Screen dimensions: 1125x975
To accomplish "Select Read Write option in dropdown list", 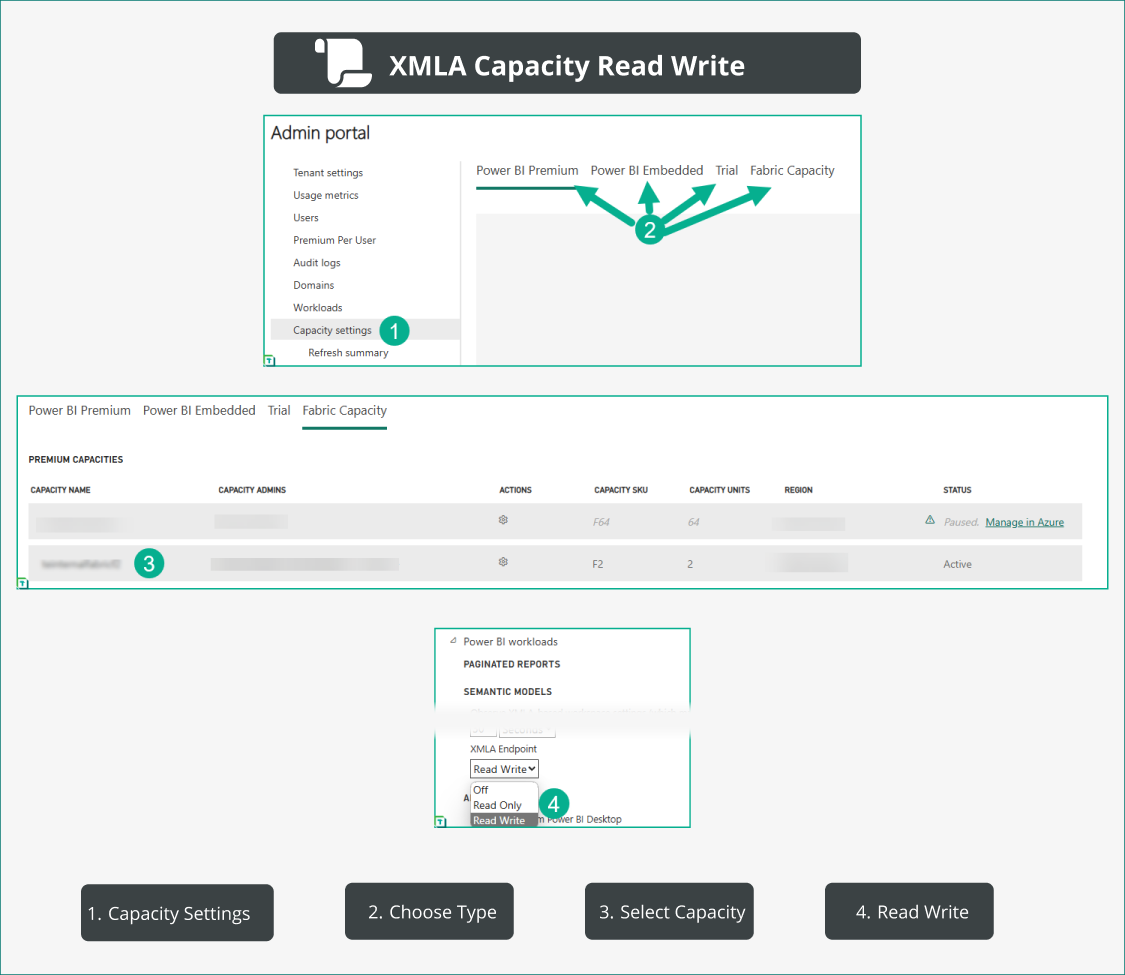I will 498,820.
